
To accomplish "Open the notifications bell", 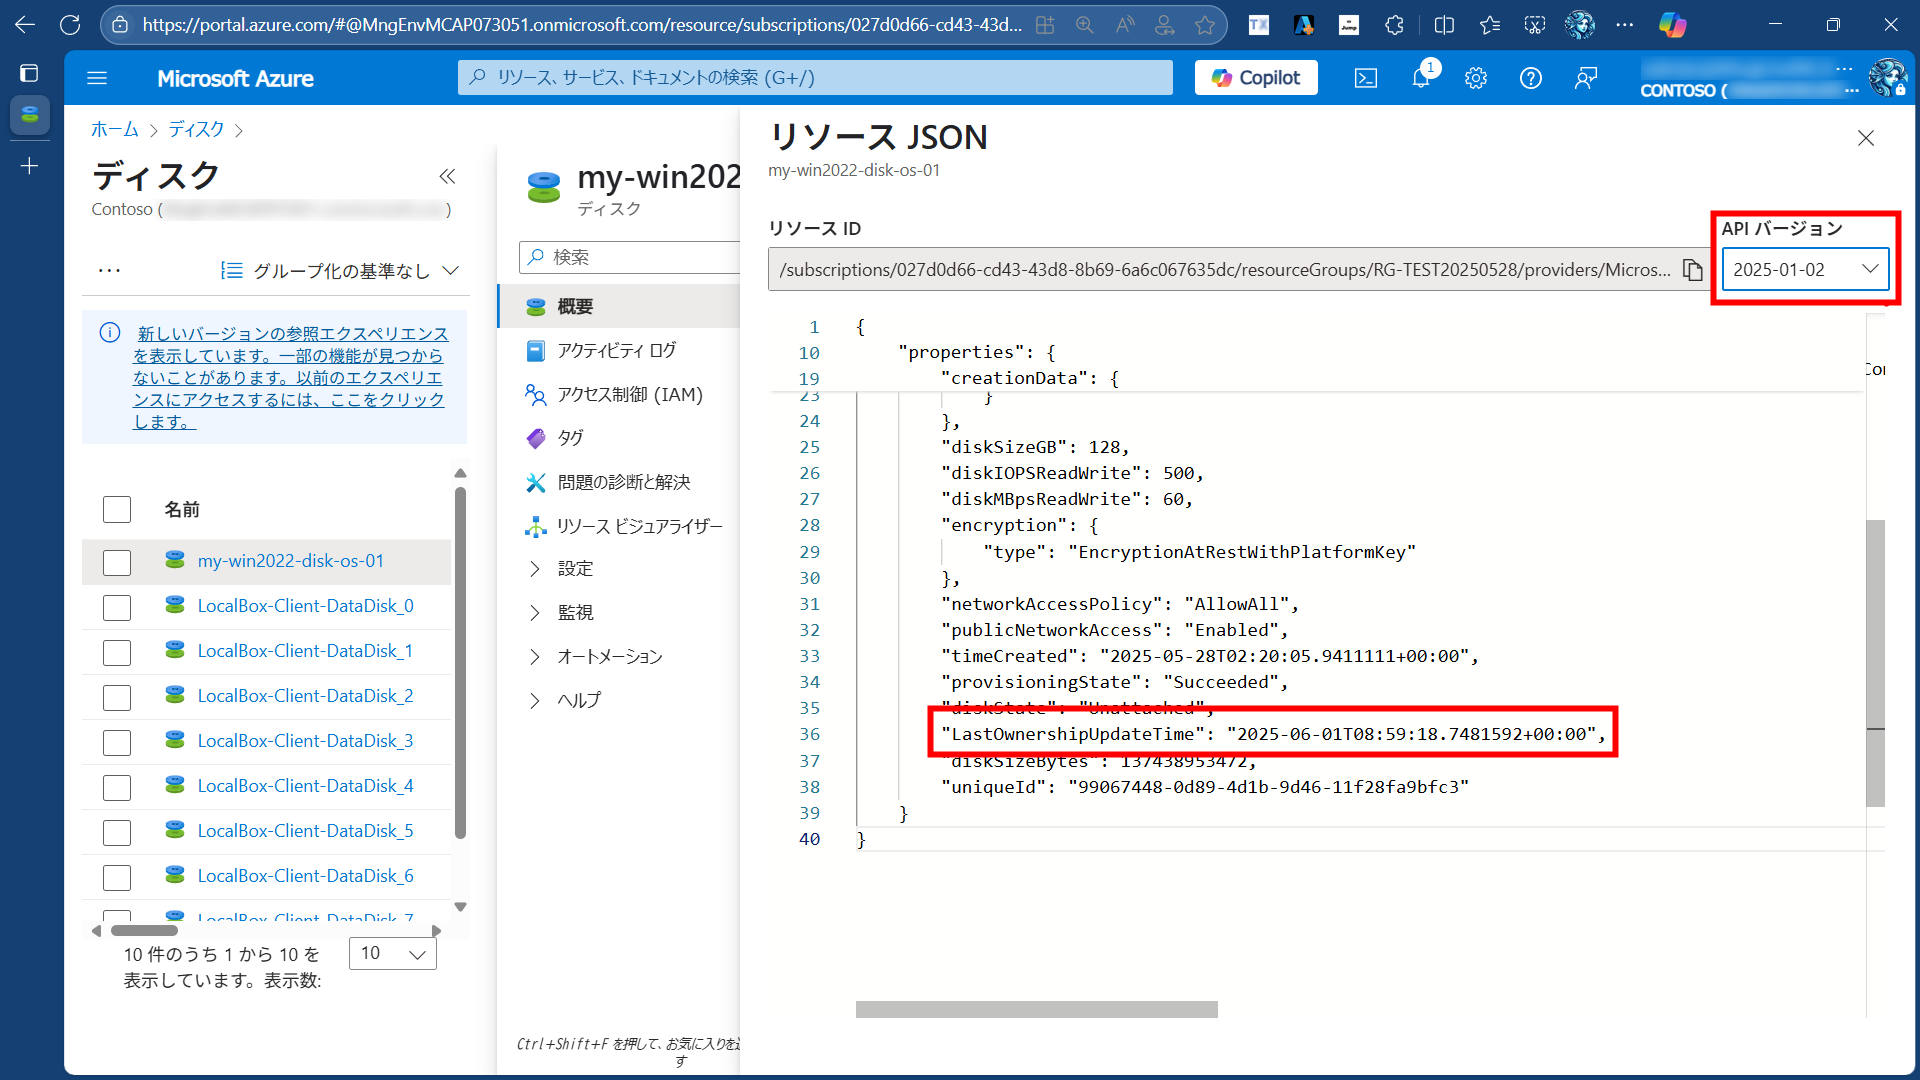I will [1421, 78].
